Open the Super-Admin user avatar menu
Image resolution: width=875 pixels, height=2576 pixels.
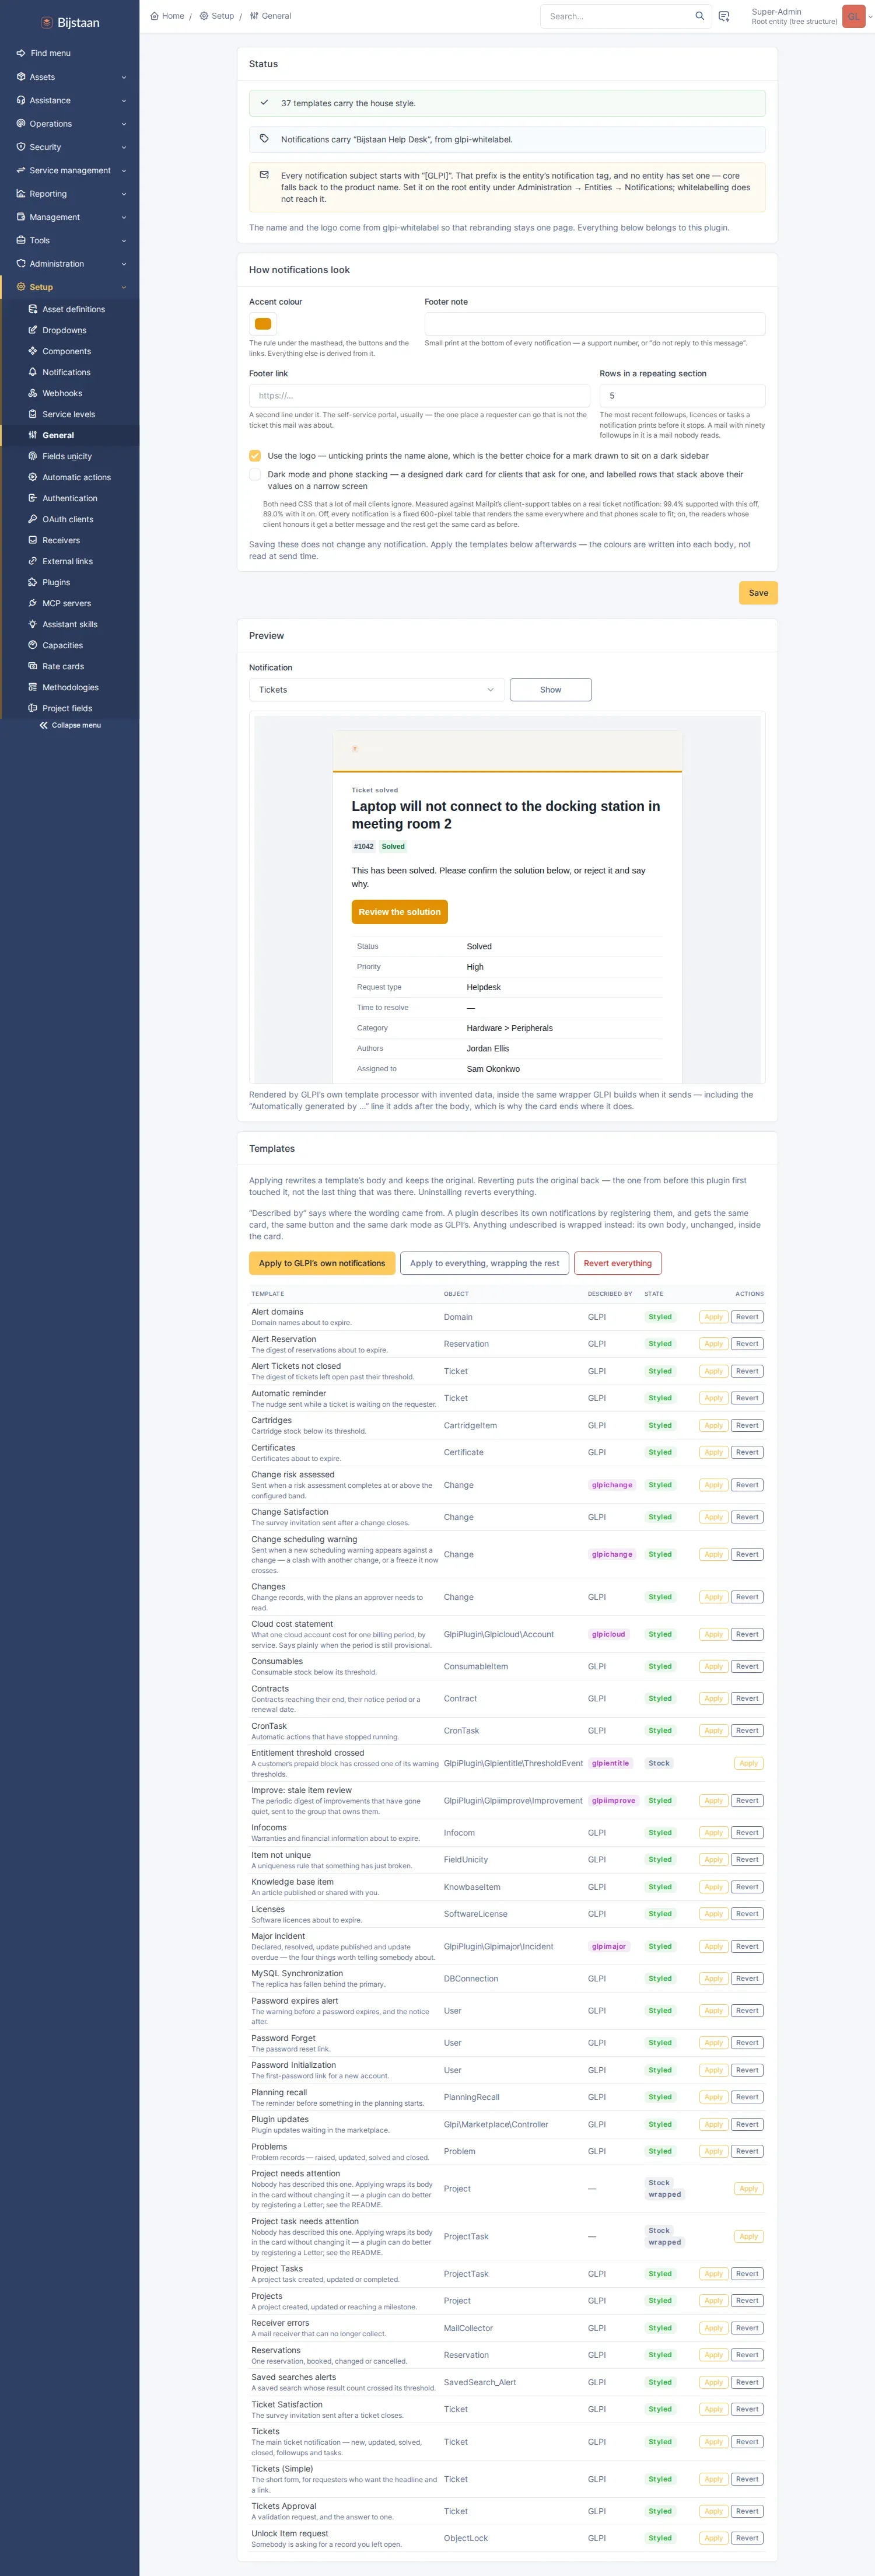[x=854, y=16]
